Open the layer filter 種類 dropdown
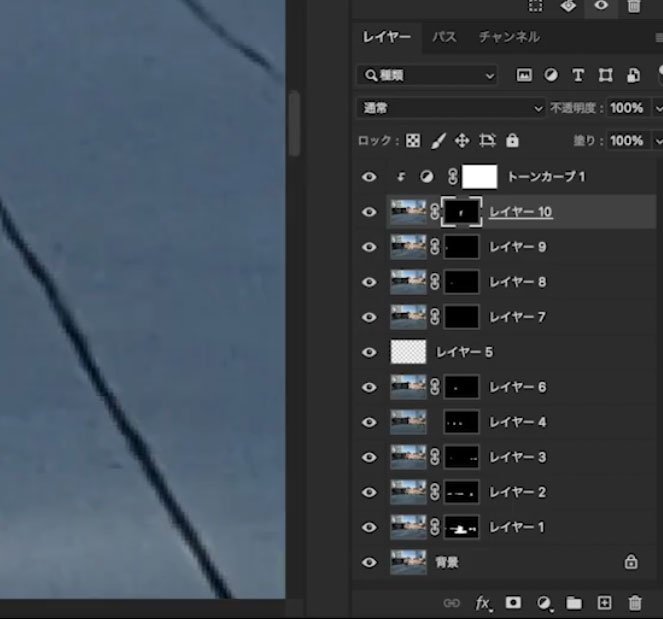This screenshot has height=619, width=663. pyautogui.click(x=427, y=75)
